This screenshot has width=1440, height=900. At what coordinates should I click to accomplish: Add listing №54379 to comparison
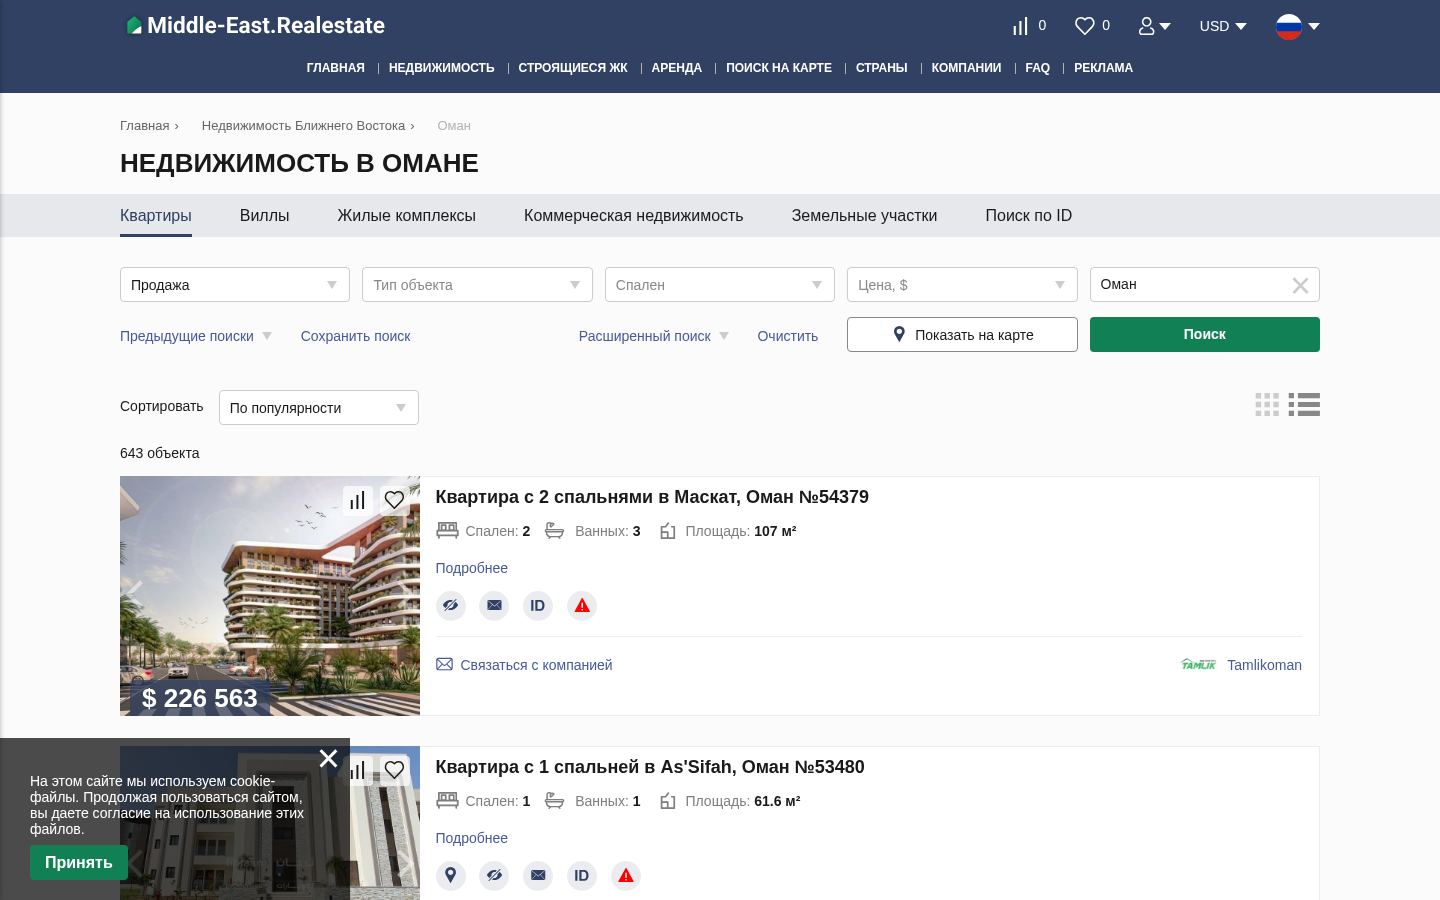click(x=357, y=500)
